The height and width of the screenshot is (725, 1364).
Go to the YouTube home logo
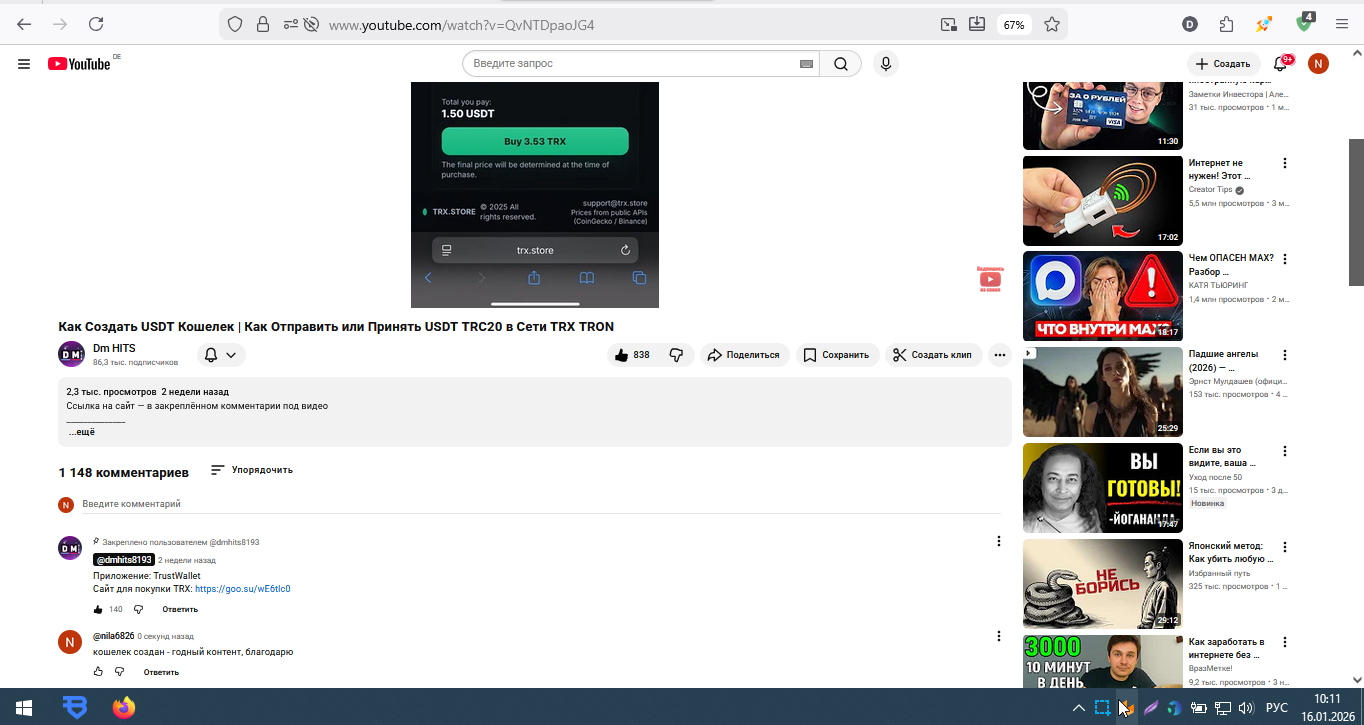pos(79,64)
